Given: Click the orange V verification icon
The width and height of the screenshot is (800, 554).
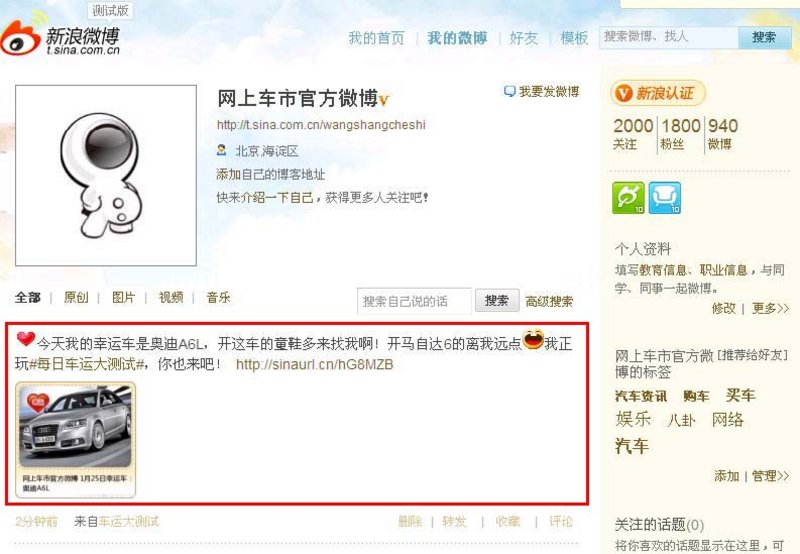Looking at the screenshot, I should pyautogui.click(x=622, y=93).
